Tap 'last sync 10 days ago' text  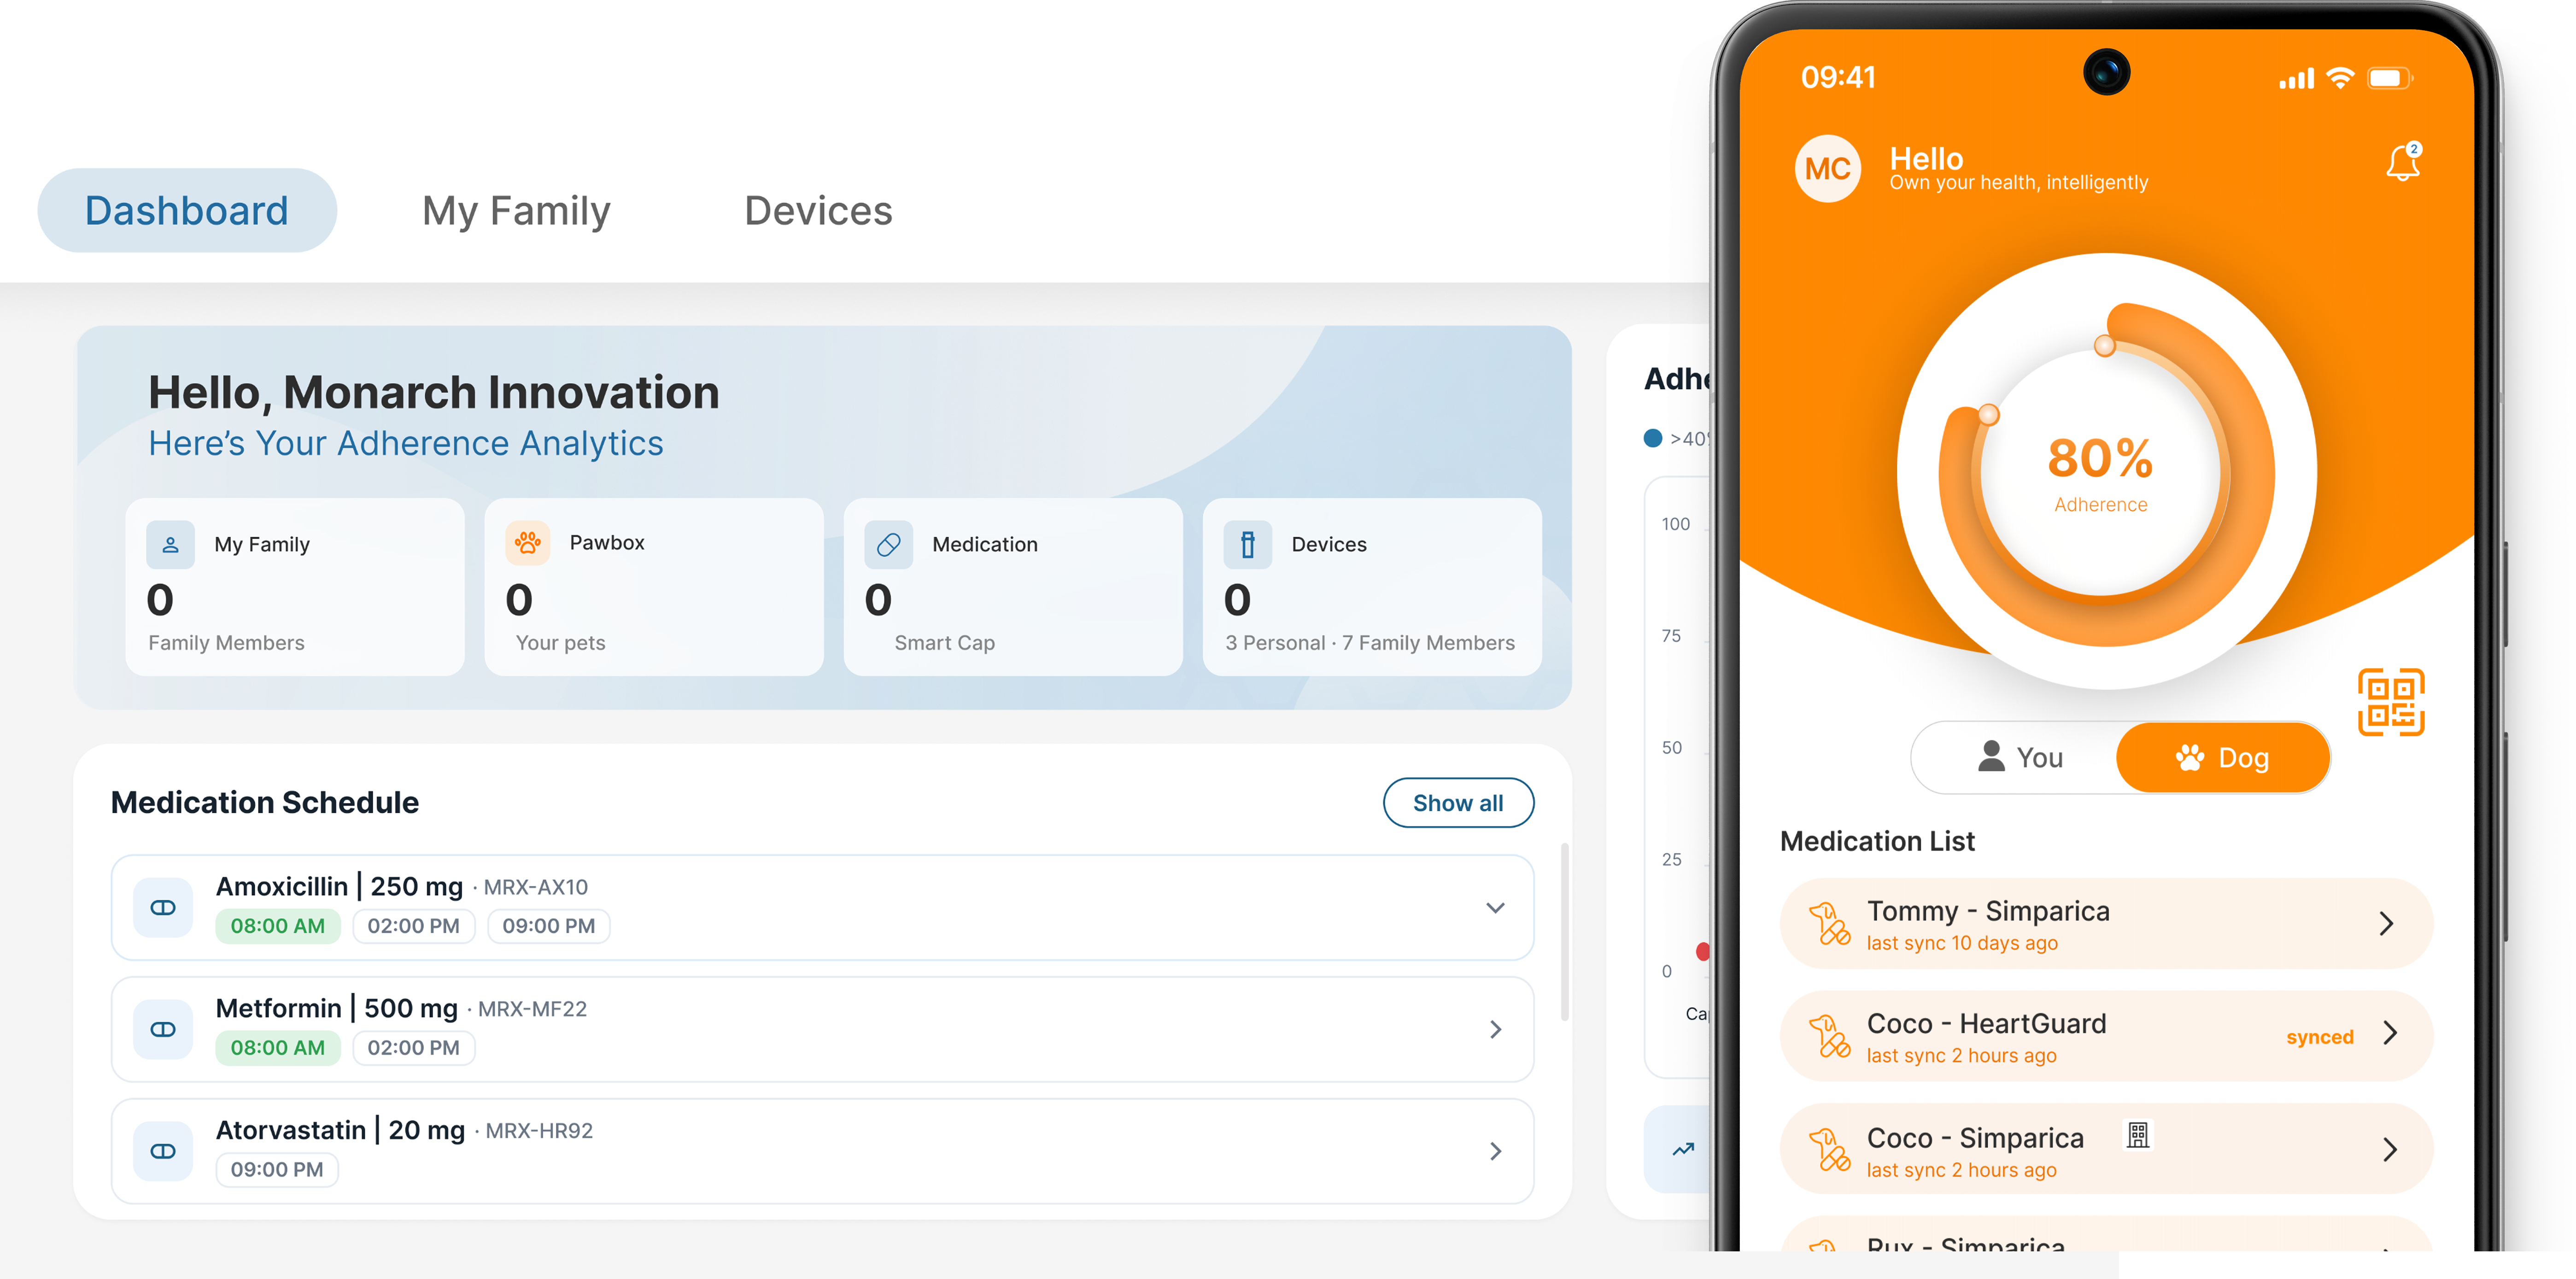(1962, 943)
